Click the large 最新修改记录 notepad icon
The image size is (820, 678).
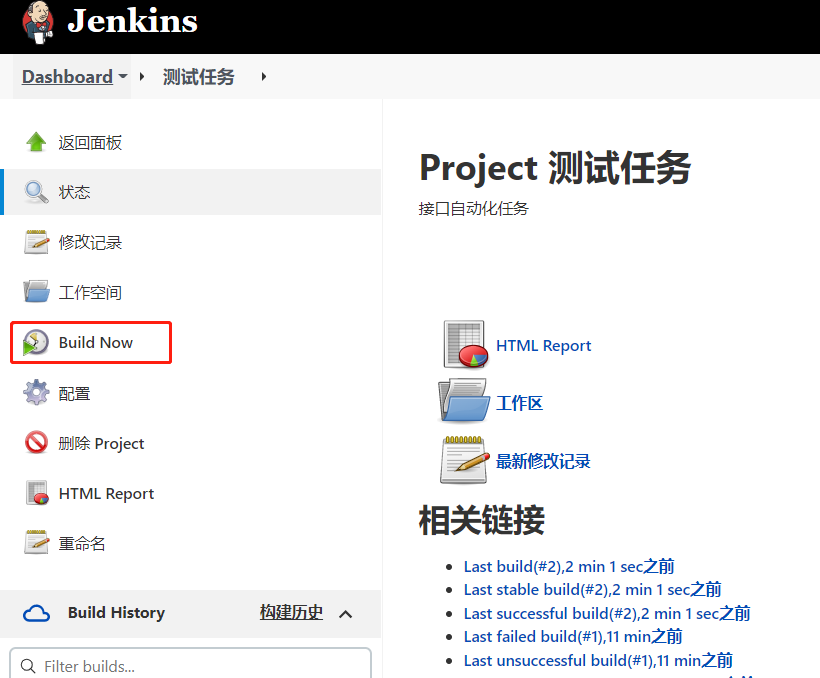464,460
